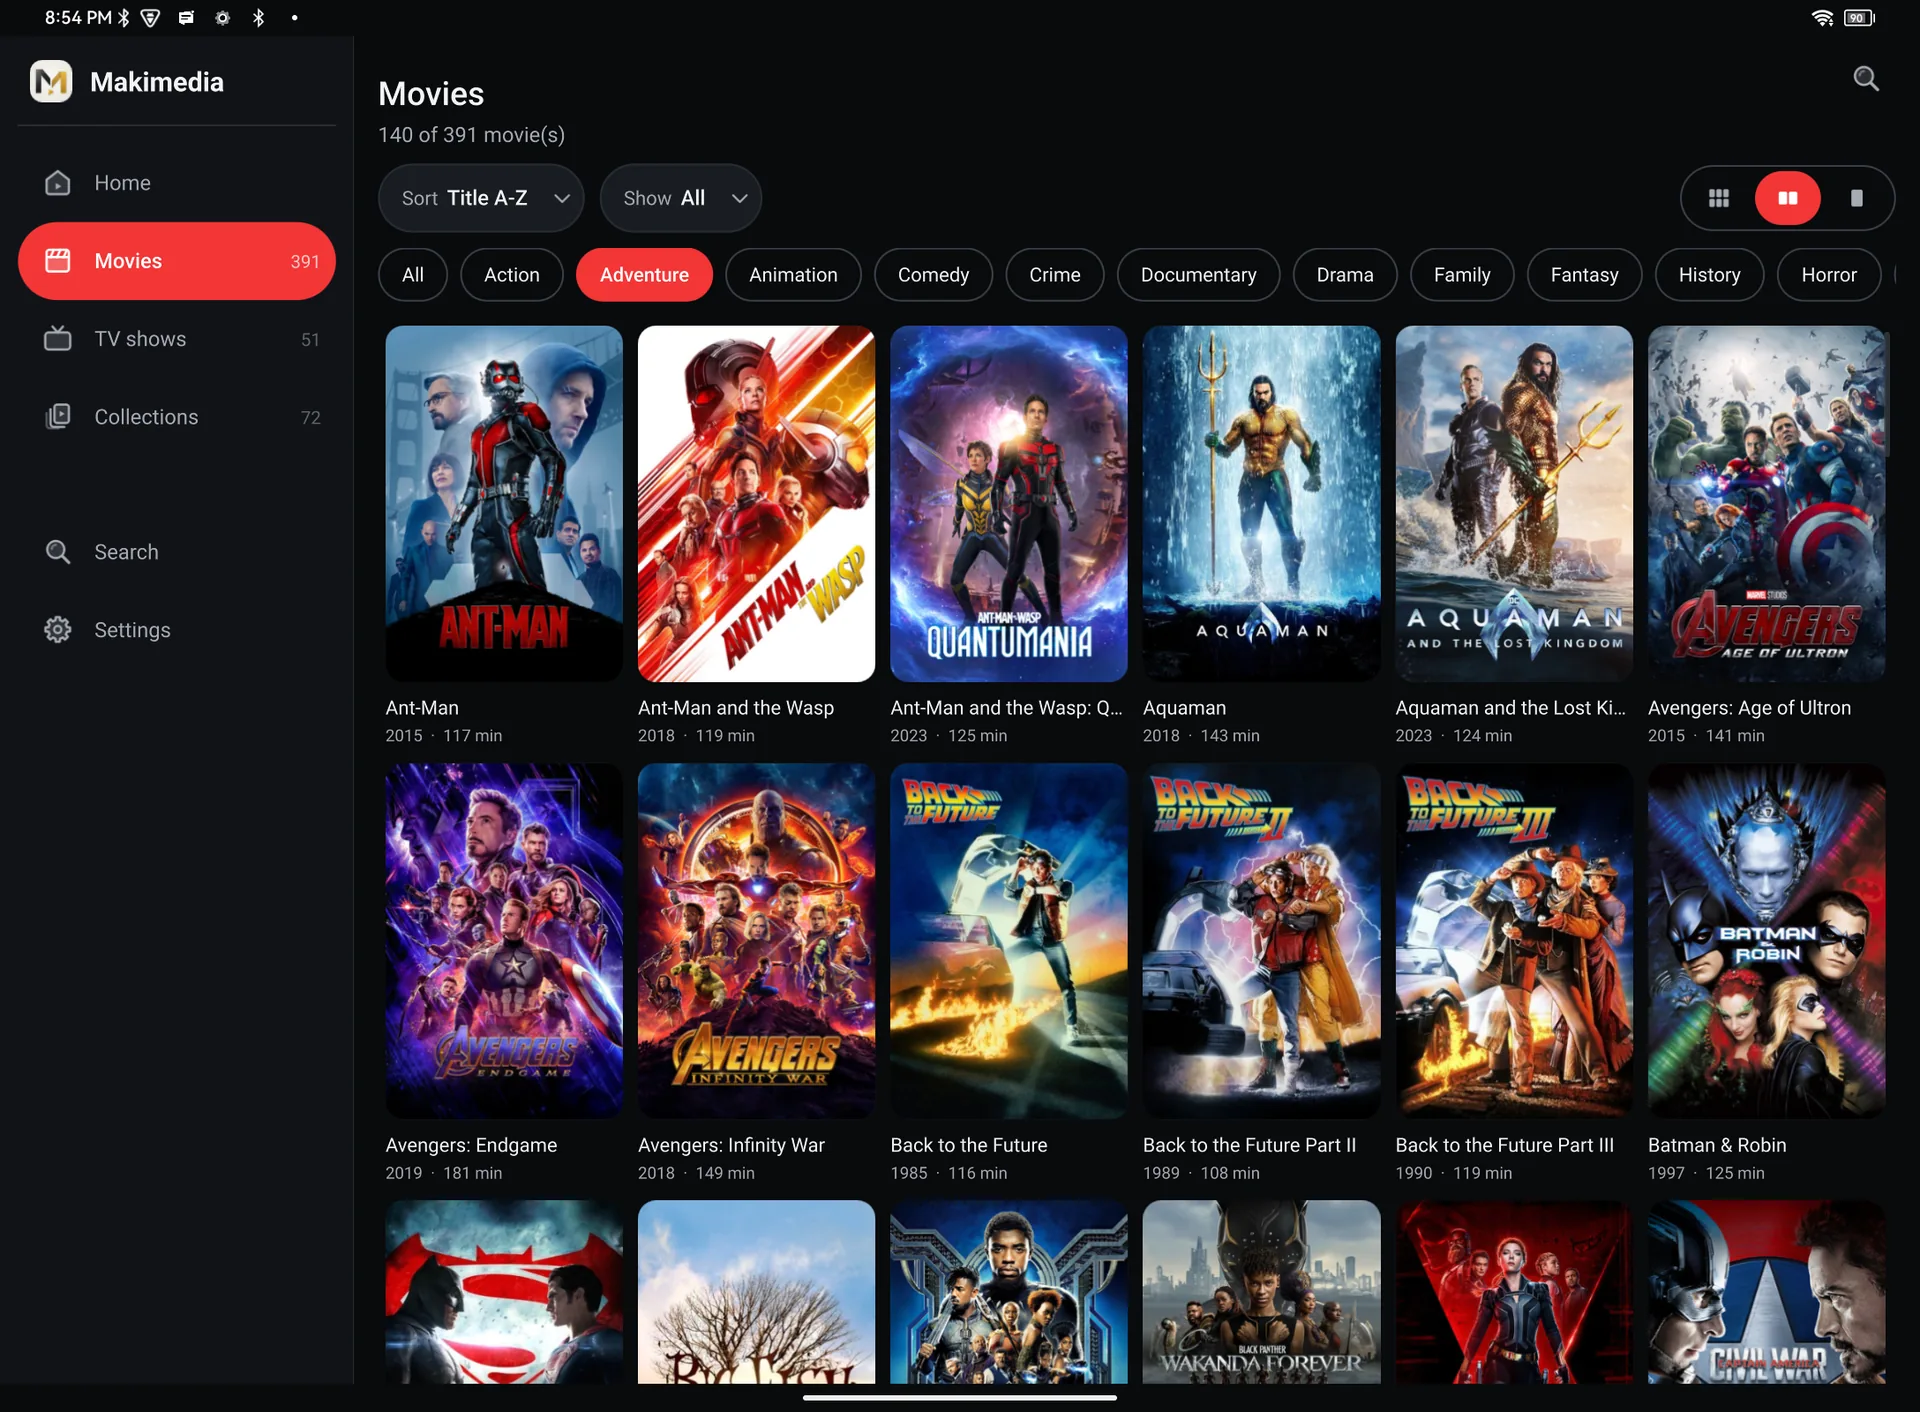
Task: Open Batman v Superman poster
Action: [504, 1292]
